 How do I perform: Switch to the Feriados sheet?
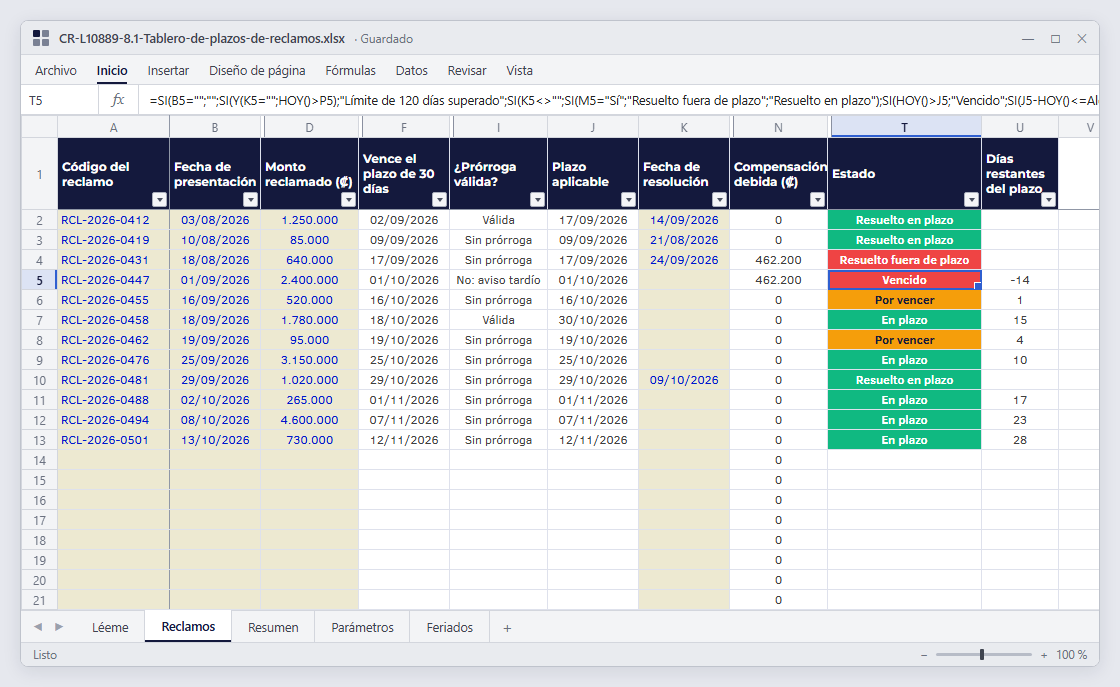449,628
